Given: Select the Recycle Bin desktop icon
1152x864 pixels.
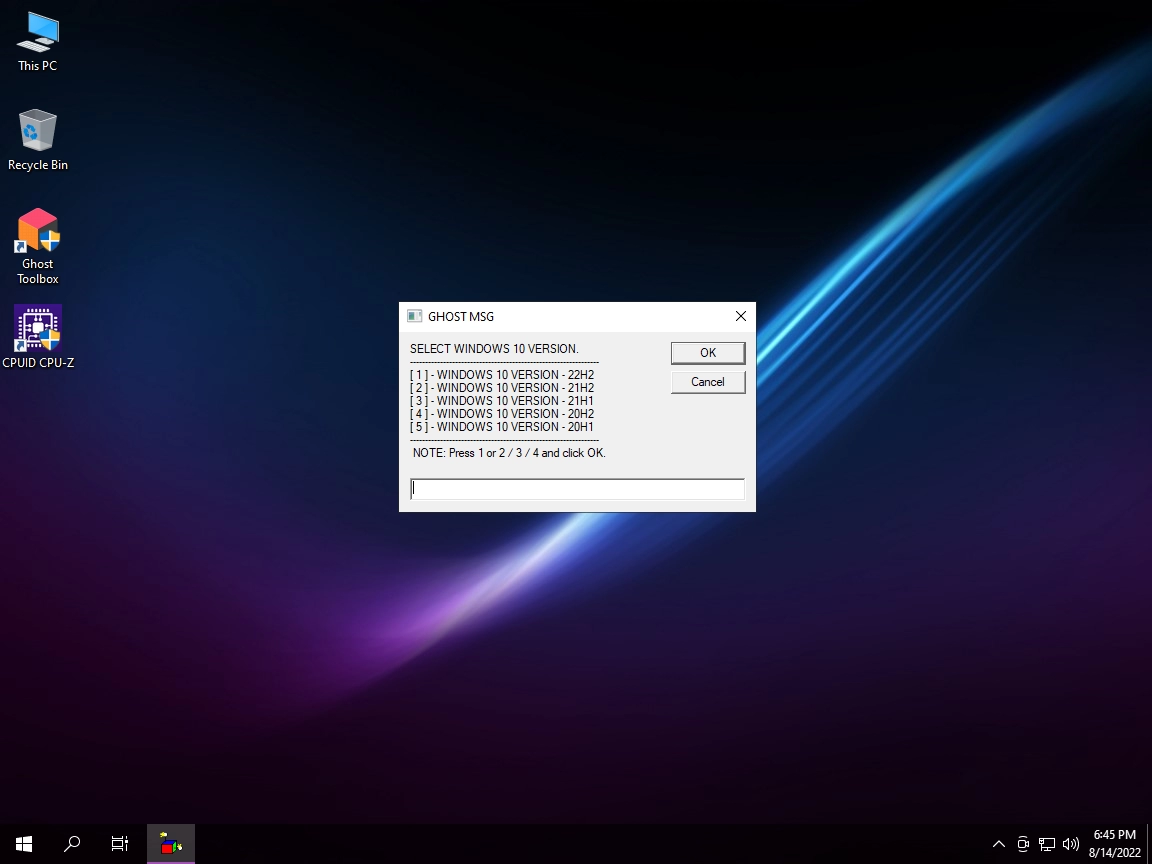Looking at the screenshot, I should click(x=37, y=140).
